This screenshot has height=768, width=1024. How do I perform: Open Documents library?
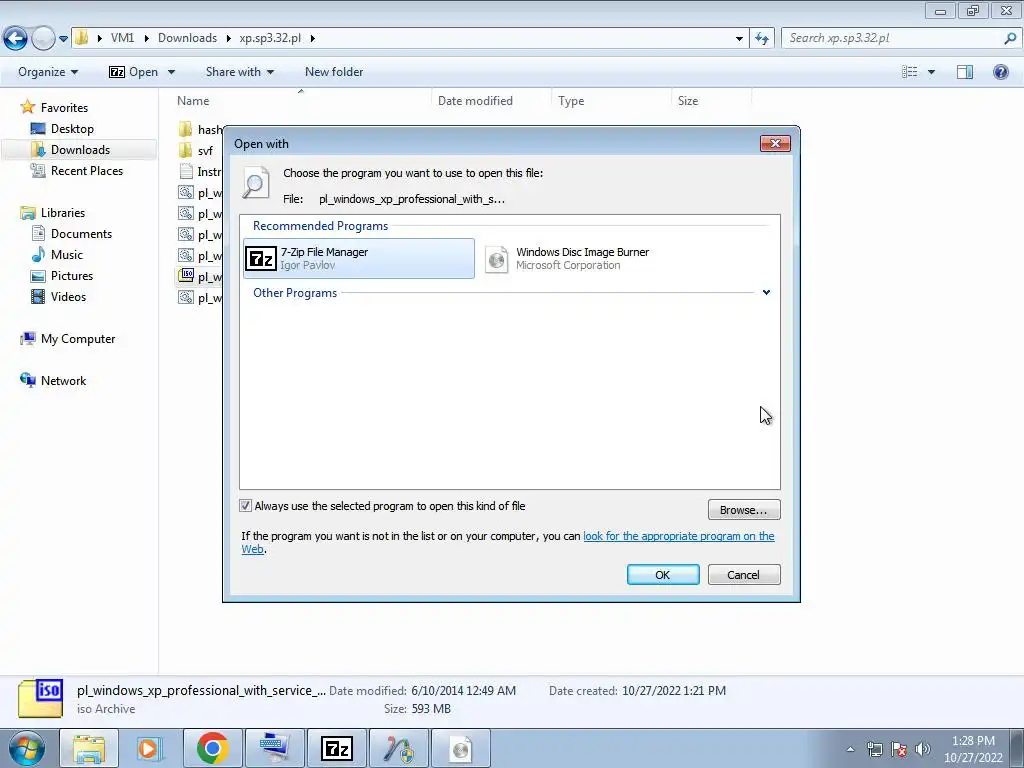click(x=81, y=234)
